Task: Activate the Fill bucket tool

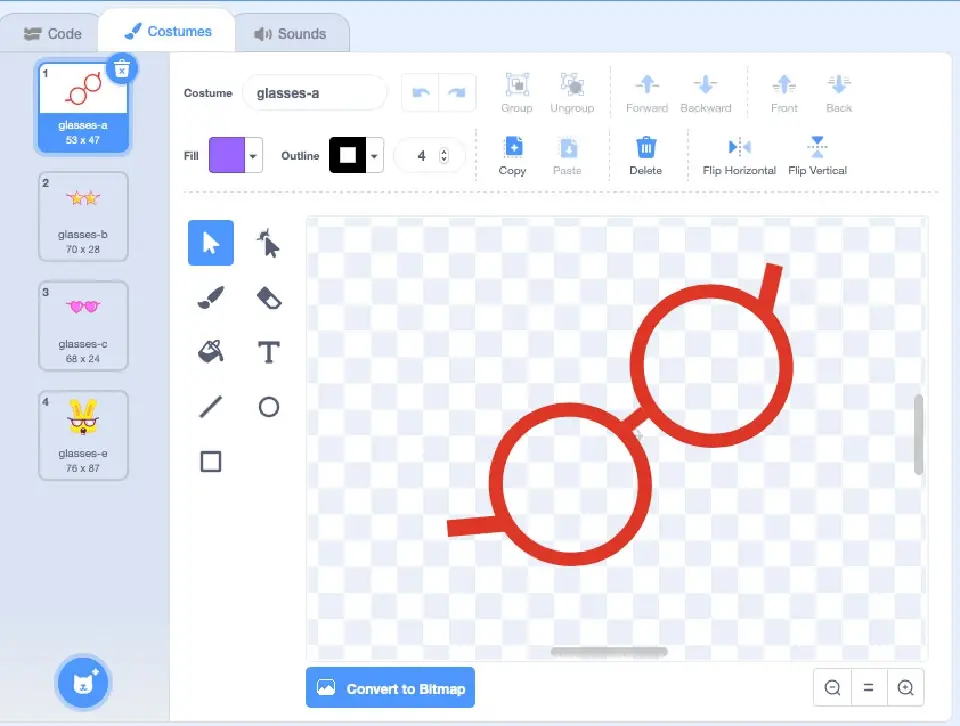Action: tap(211, 353)
